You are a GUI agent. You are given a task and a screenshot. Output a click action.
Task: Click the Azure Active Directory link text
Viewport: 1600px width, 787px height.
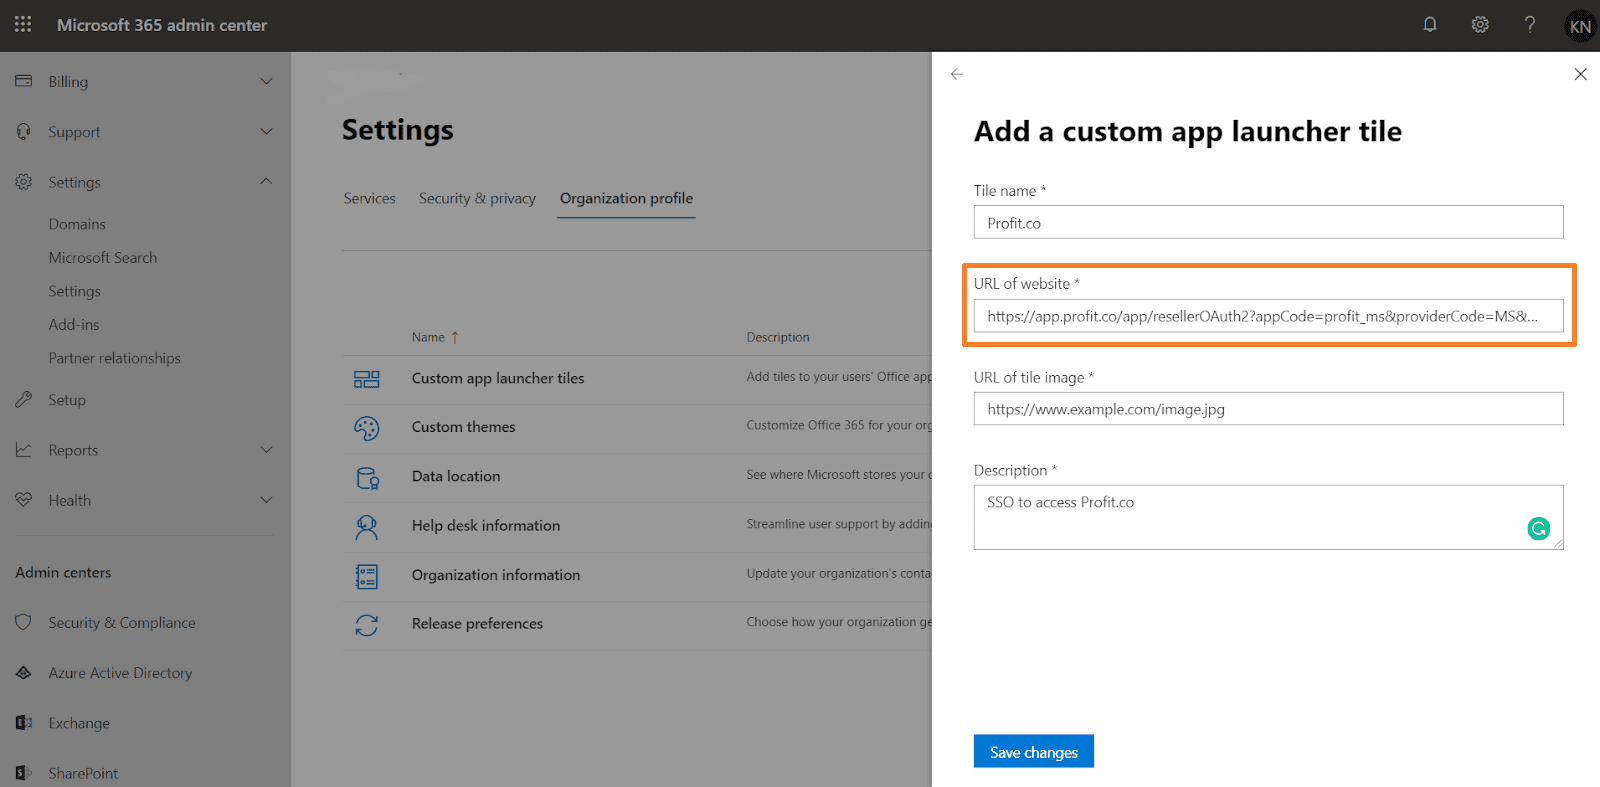(x=120, y=673)
